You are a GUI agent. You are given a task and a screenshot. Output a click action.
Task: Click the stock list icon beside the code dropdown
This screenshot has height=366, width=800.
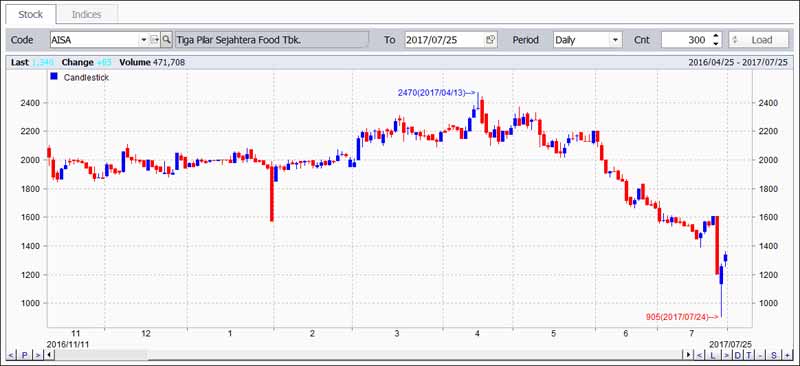(x=155, y=40)
